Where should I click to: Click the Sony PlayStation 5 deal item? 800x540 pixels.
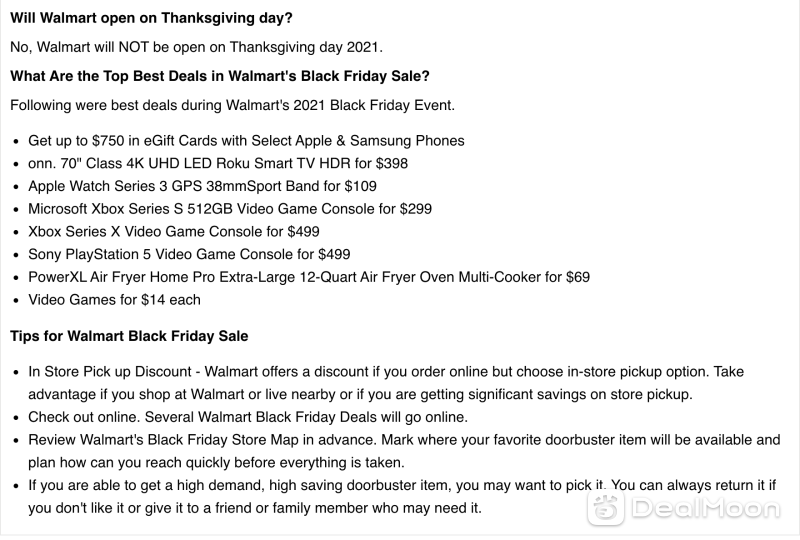(189, 254)
